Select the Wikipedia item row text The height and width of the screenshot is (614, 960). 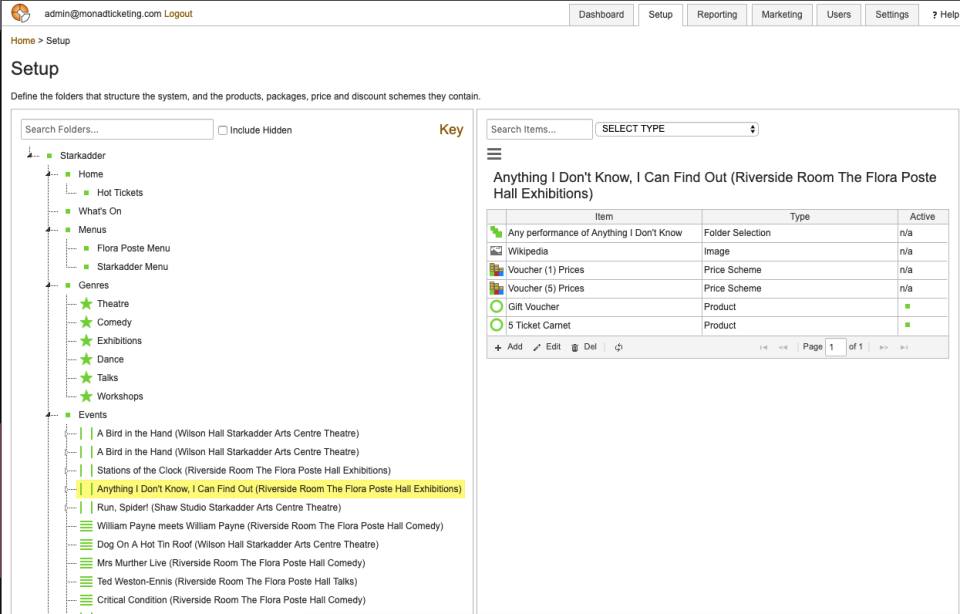click(528, 251)
